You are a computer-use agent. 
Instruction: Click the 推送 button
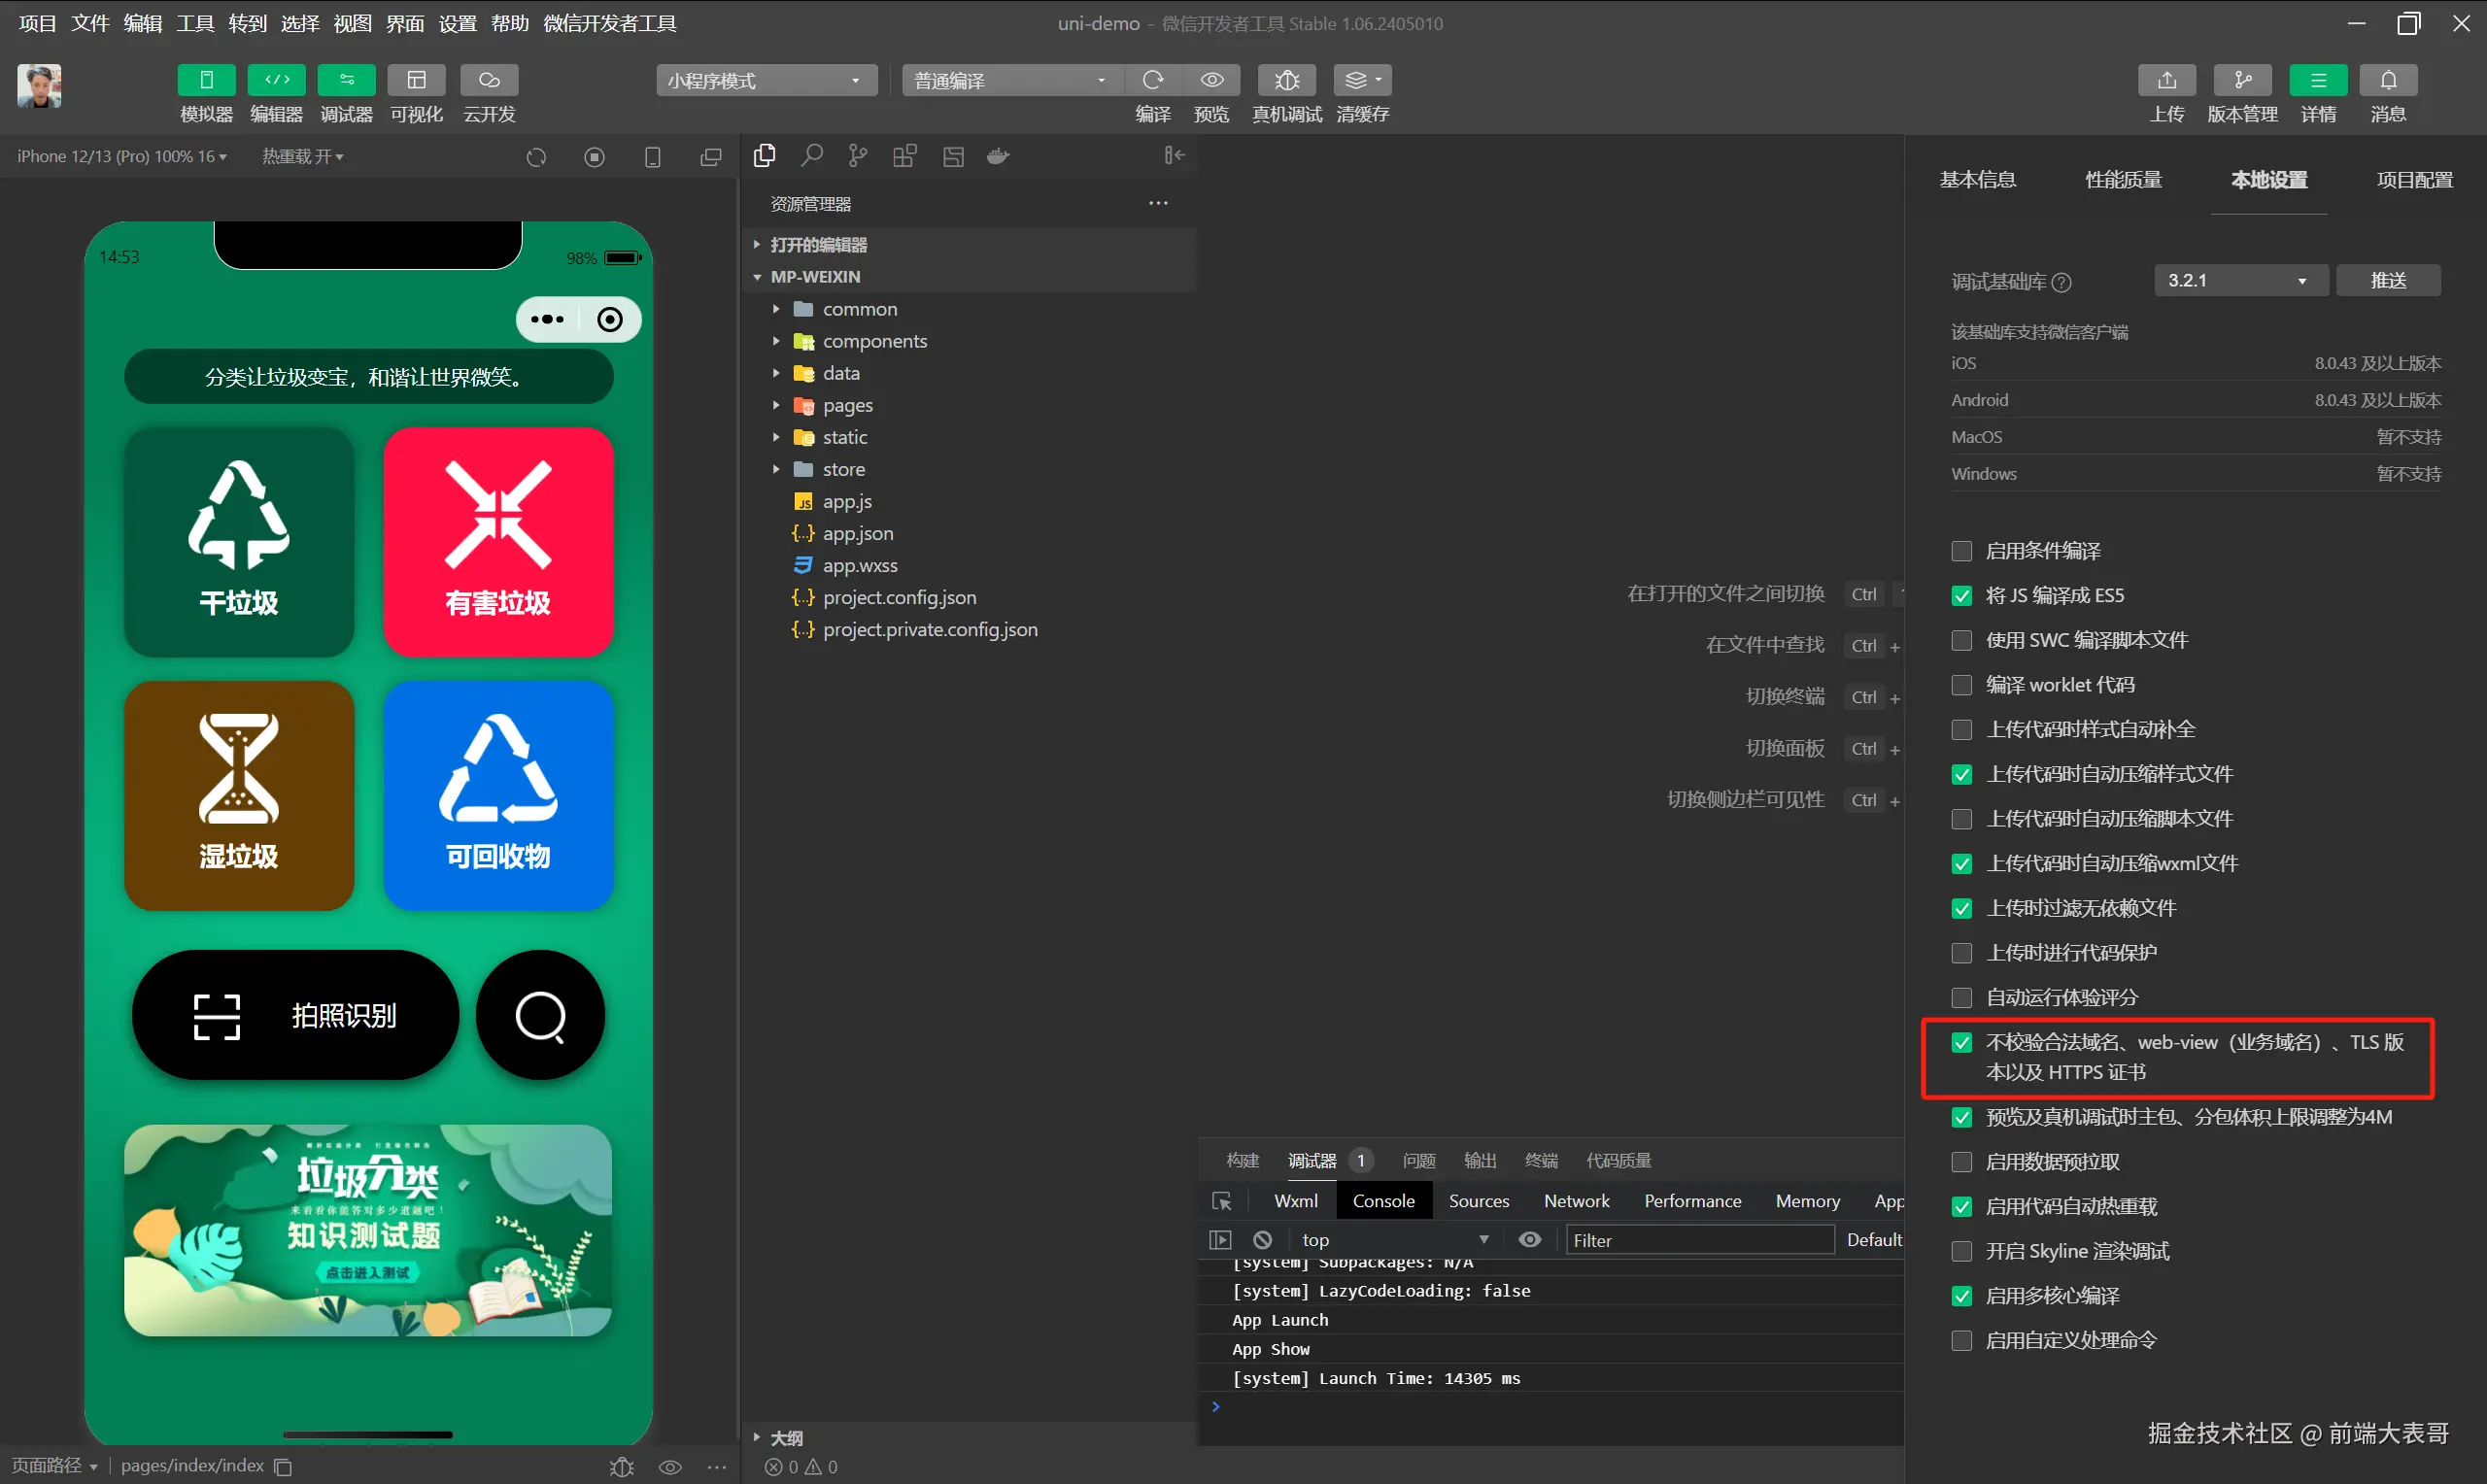2388,281
